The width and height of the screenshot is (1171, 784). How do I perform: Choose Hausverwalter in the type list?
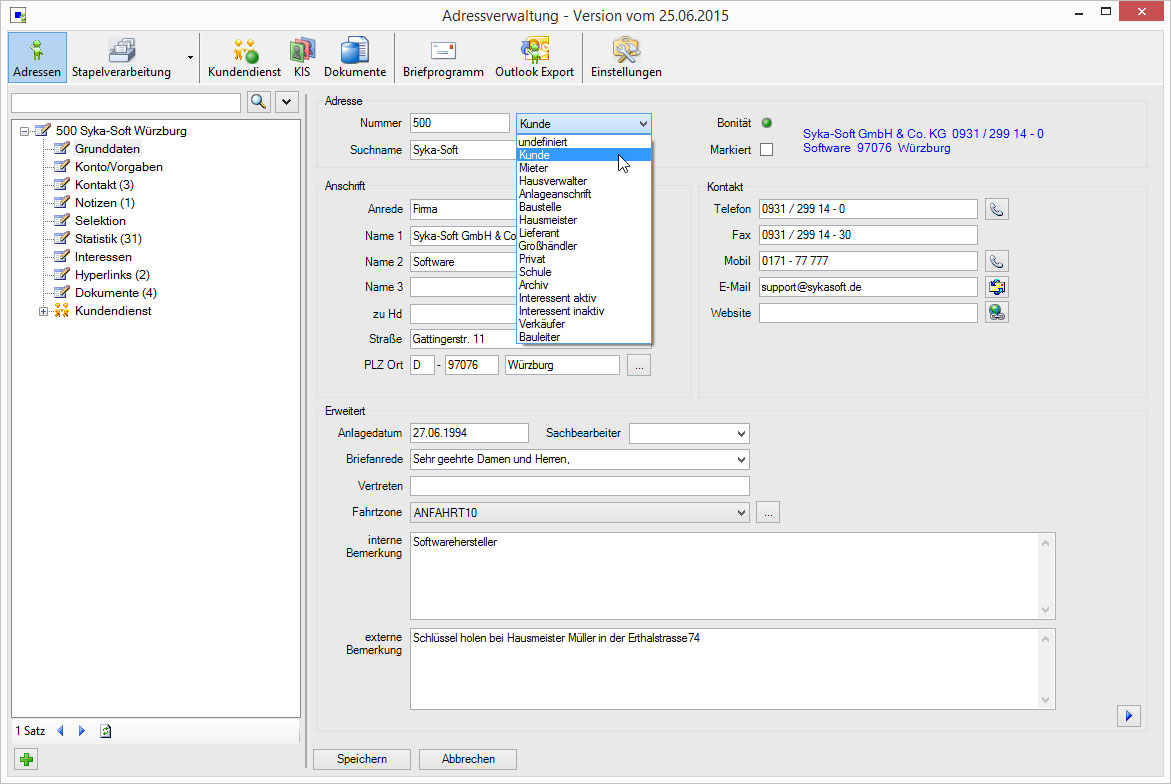coord(553,181)
